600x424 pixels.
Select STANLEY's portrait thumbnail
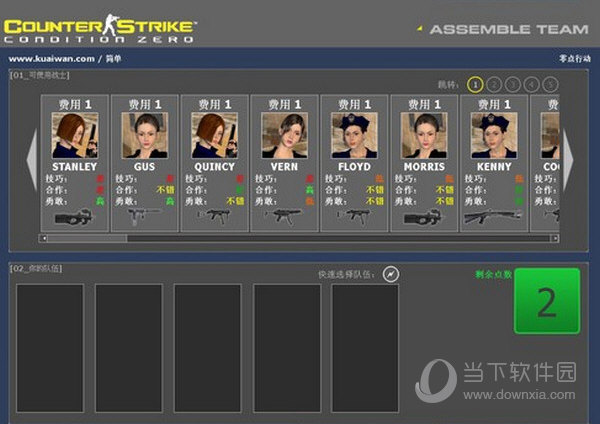pyautogui.click(x=75, y=135)
